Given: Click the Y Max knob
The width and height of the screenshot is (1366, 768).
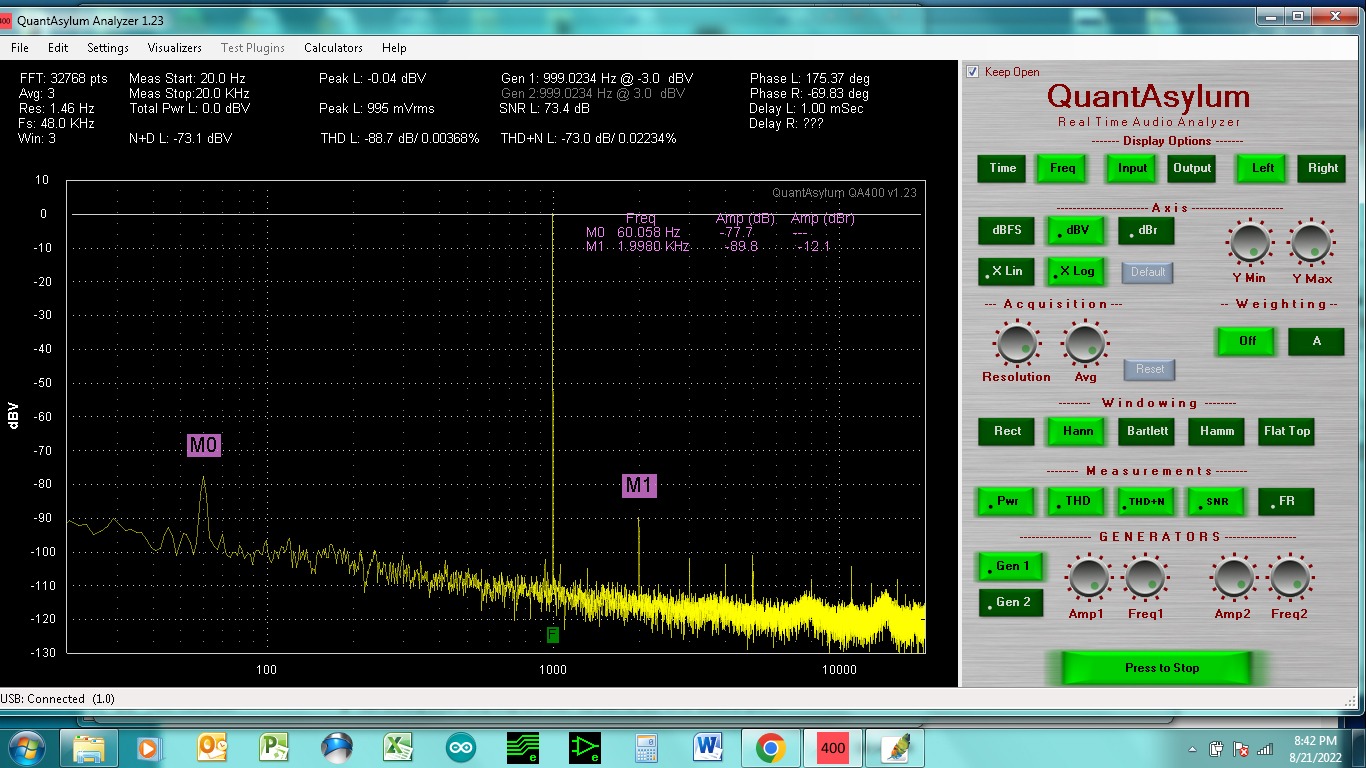Looking at the screenshot, I should tap(1311, 243).
